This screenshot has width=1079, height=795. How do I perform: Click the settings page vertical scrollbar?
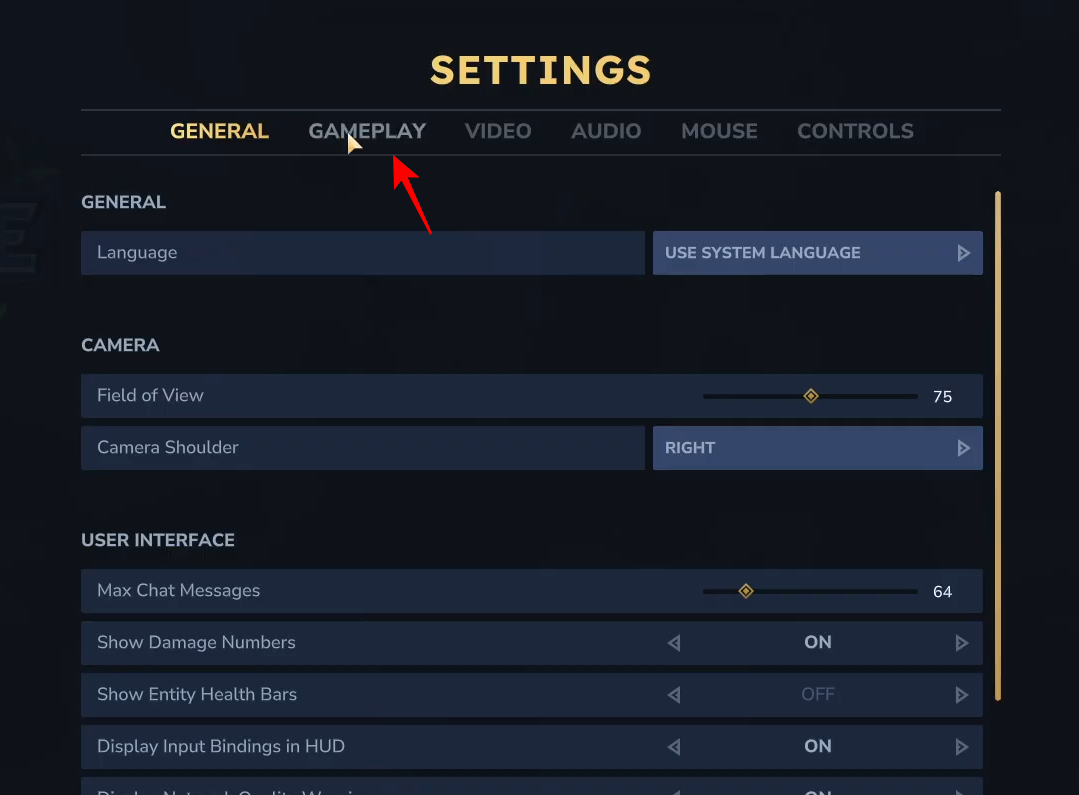(x=997, y=445)
